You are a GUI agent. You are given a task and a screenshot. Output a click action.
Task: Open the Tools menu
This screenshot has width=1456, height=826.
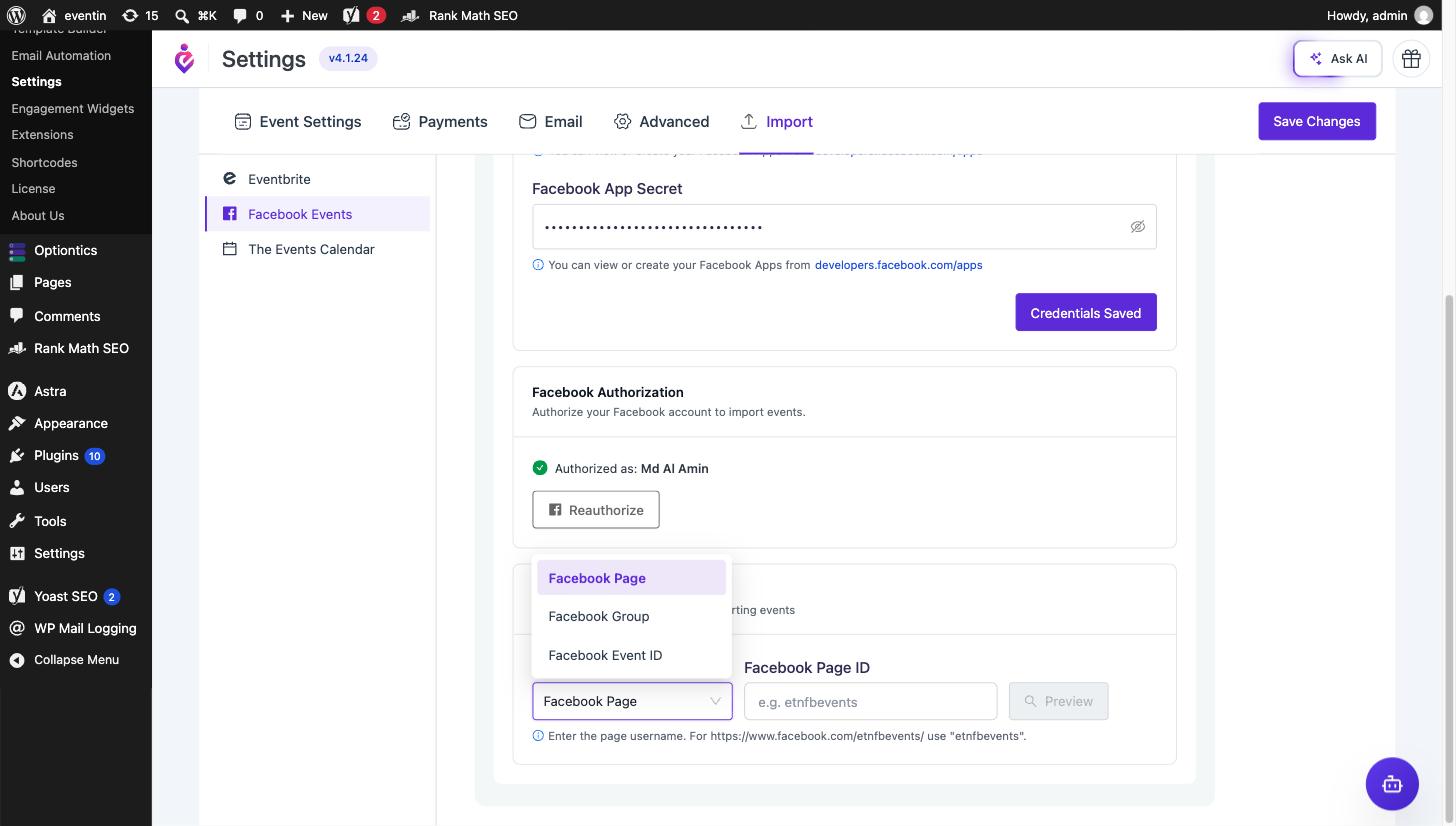tap(76, 521)
